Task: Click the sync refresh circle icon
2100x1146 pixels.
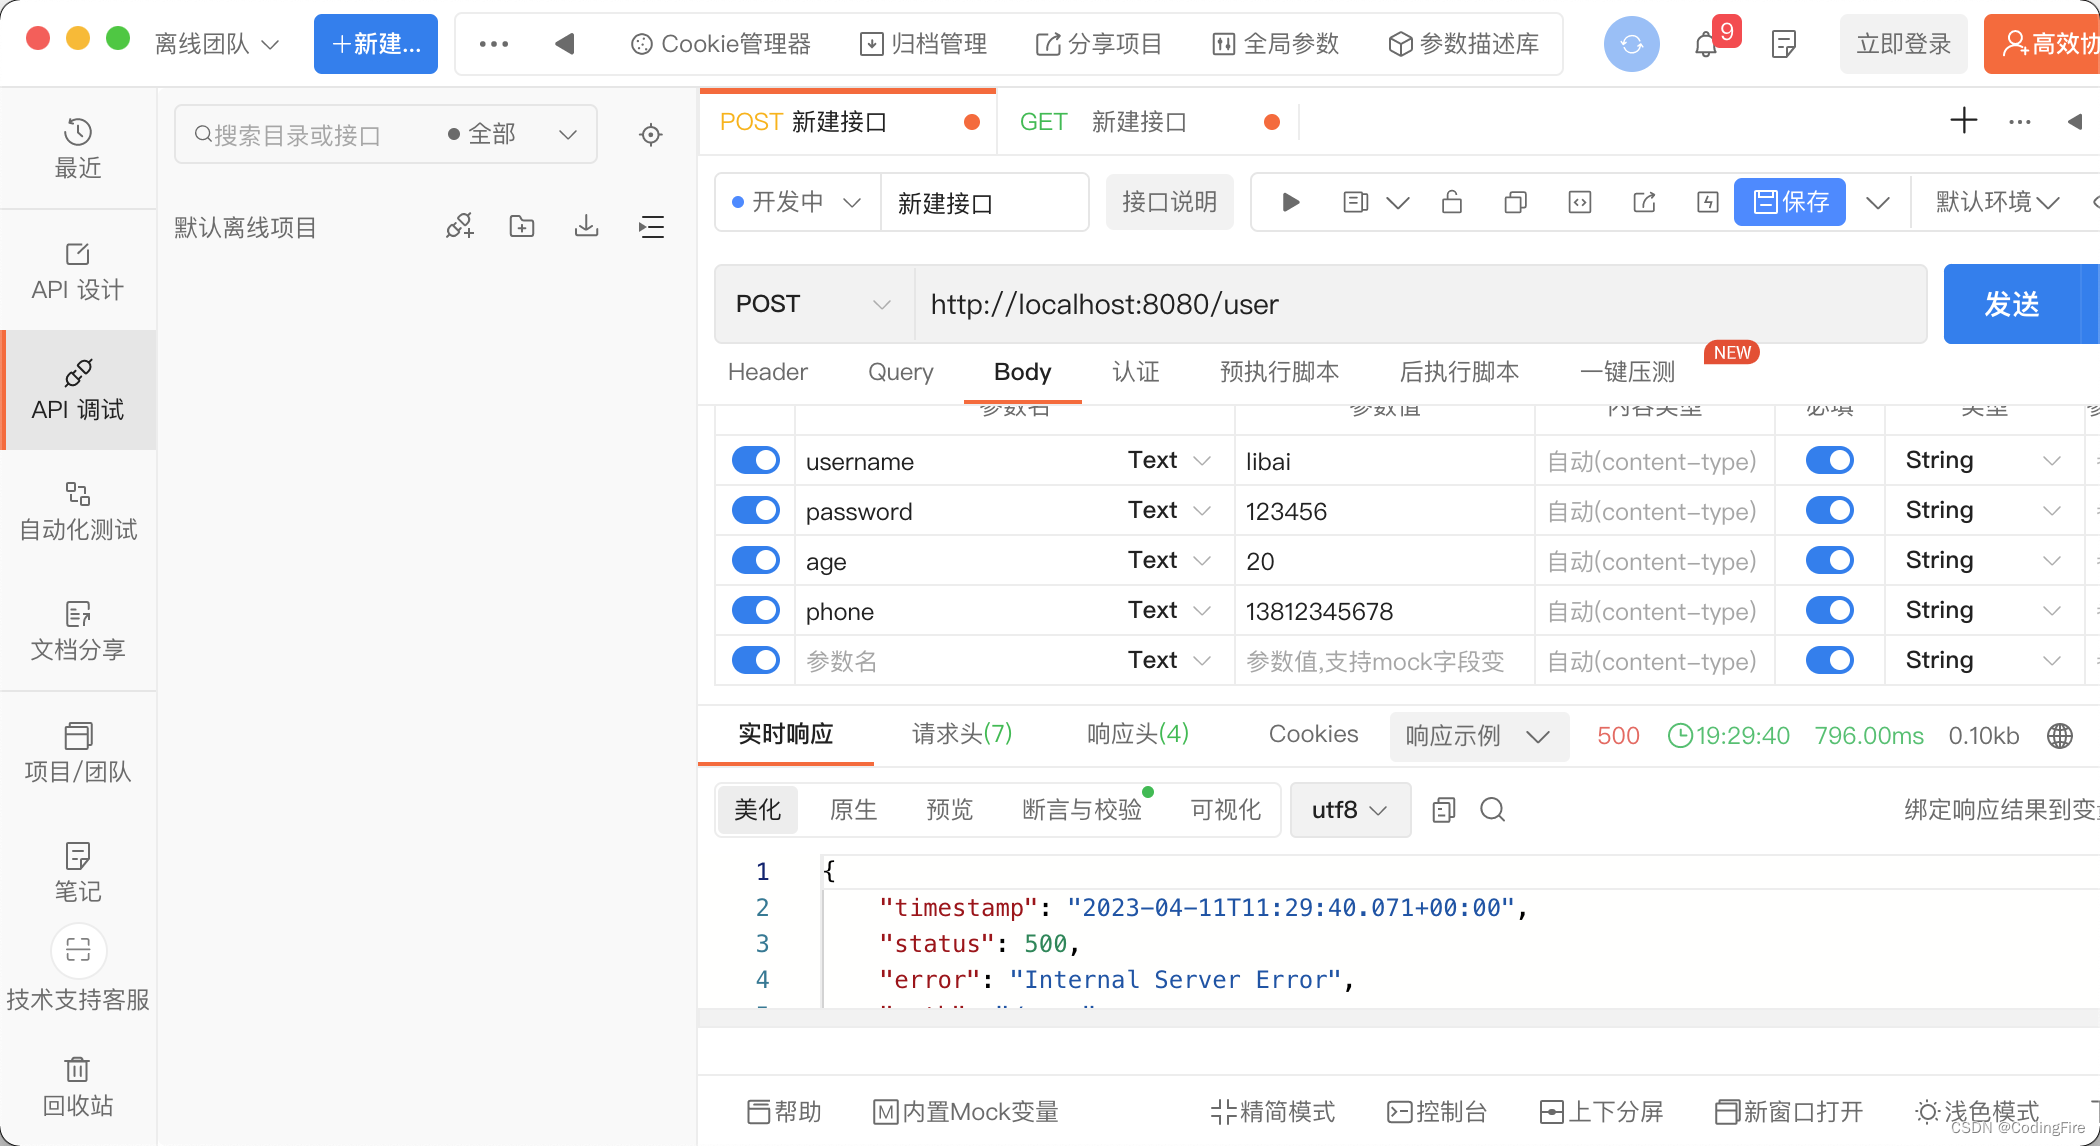Action: click(1631, 44)
